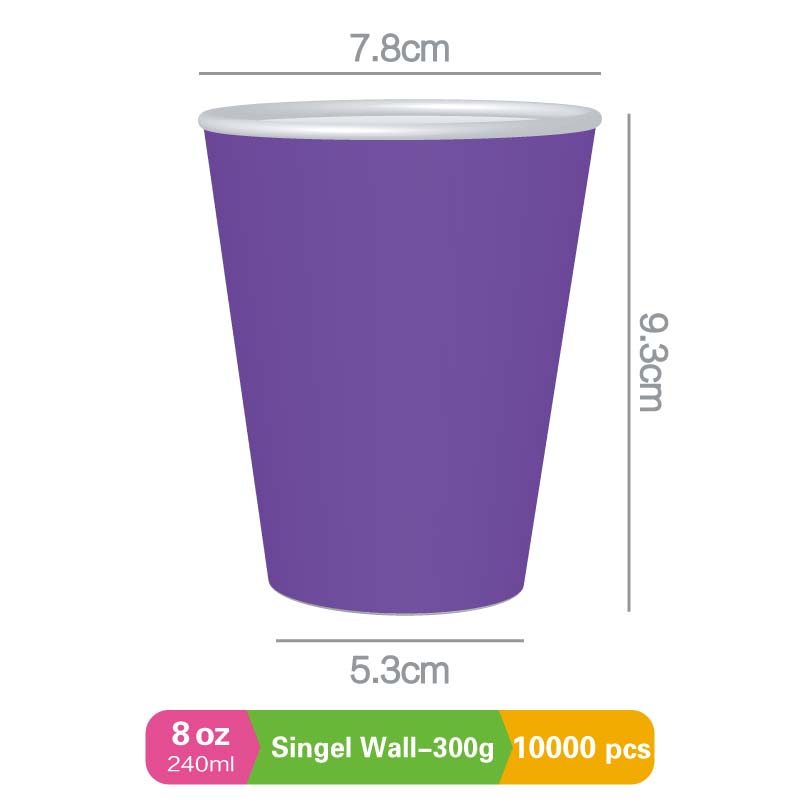
Task: Click the 9.3cm height label
Action: [651, 361]
